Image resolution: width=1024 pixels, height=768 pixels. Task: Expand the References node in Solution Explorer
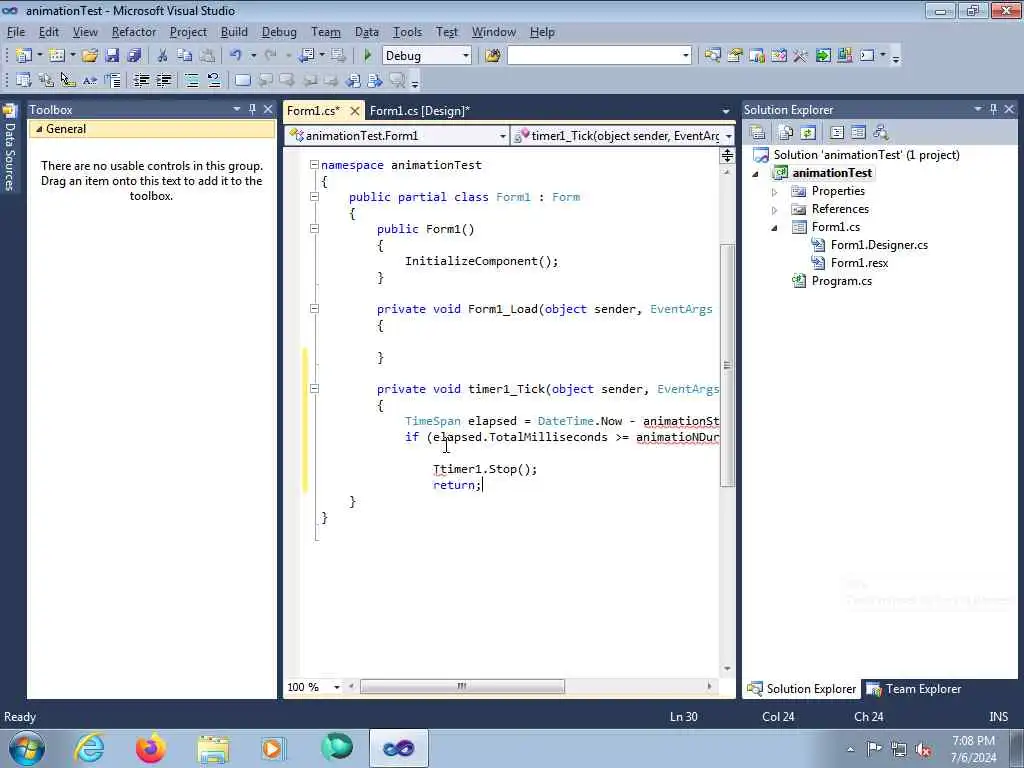coord(775,210)
